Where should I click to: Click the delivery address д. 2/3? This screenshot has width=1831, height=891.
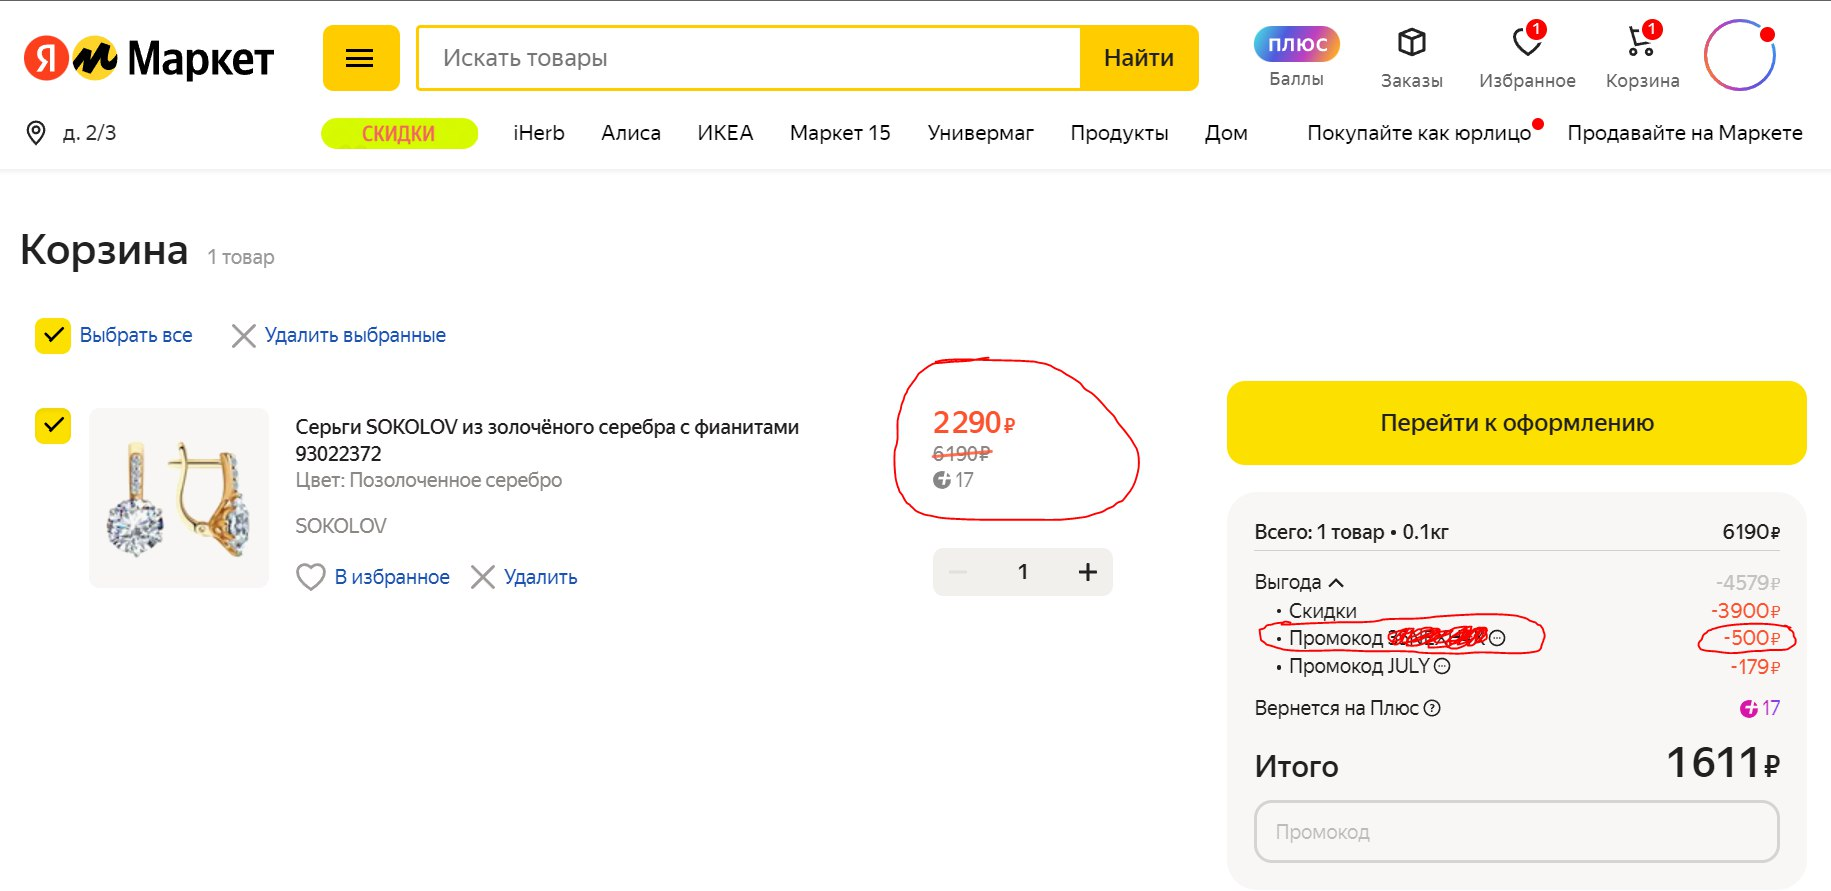[x=89, y=133]
